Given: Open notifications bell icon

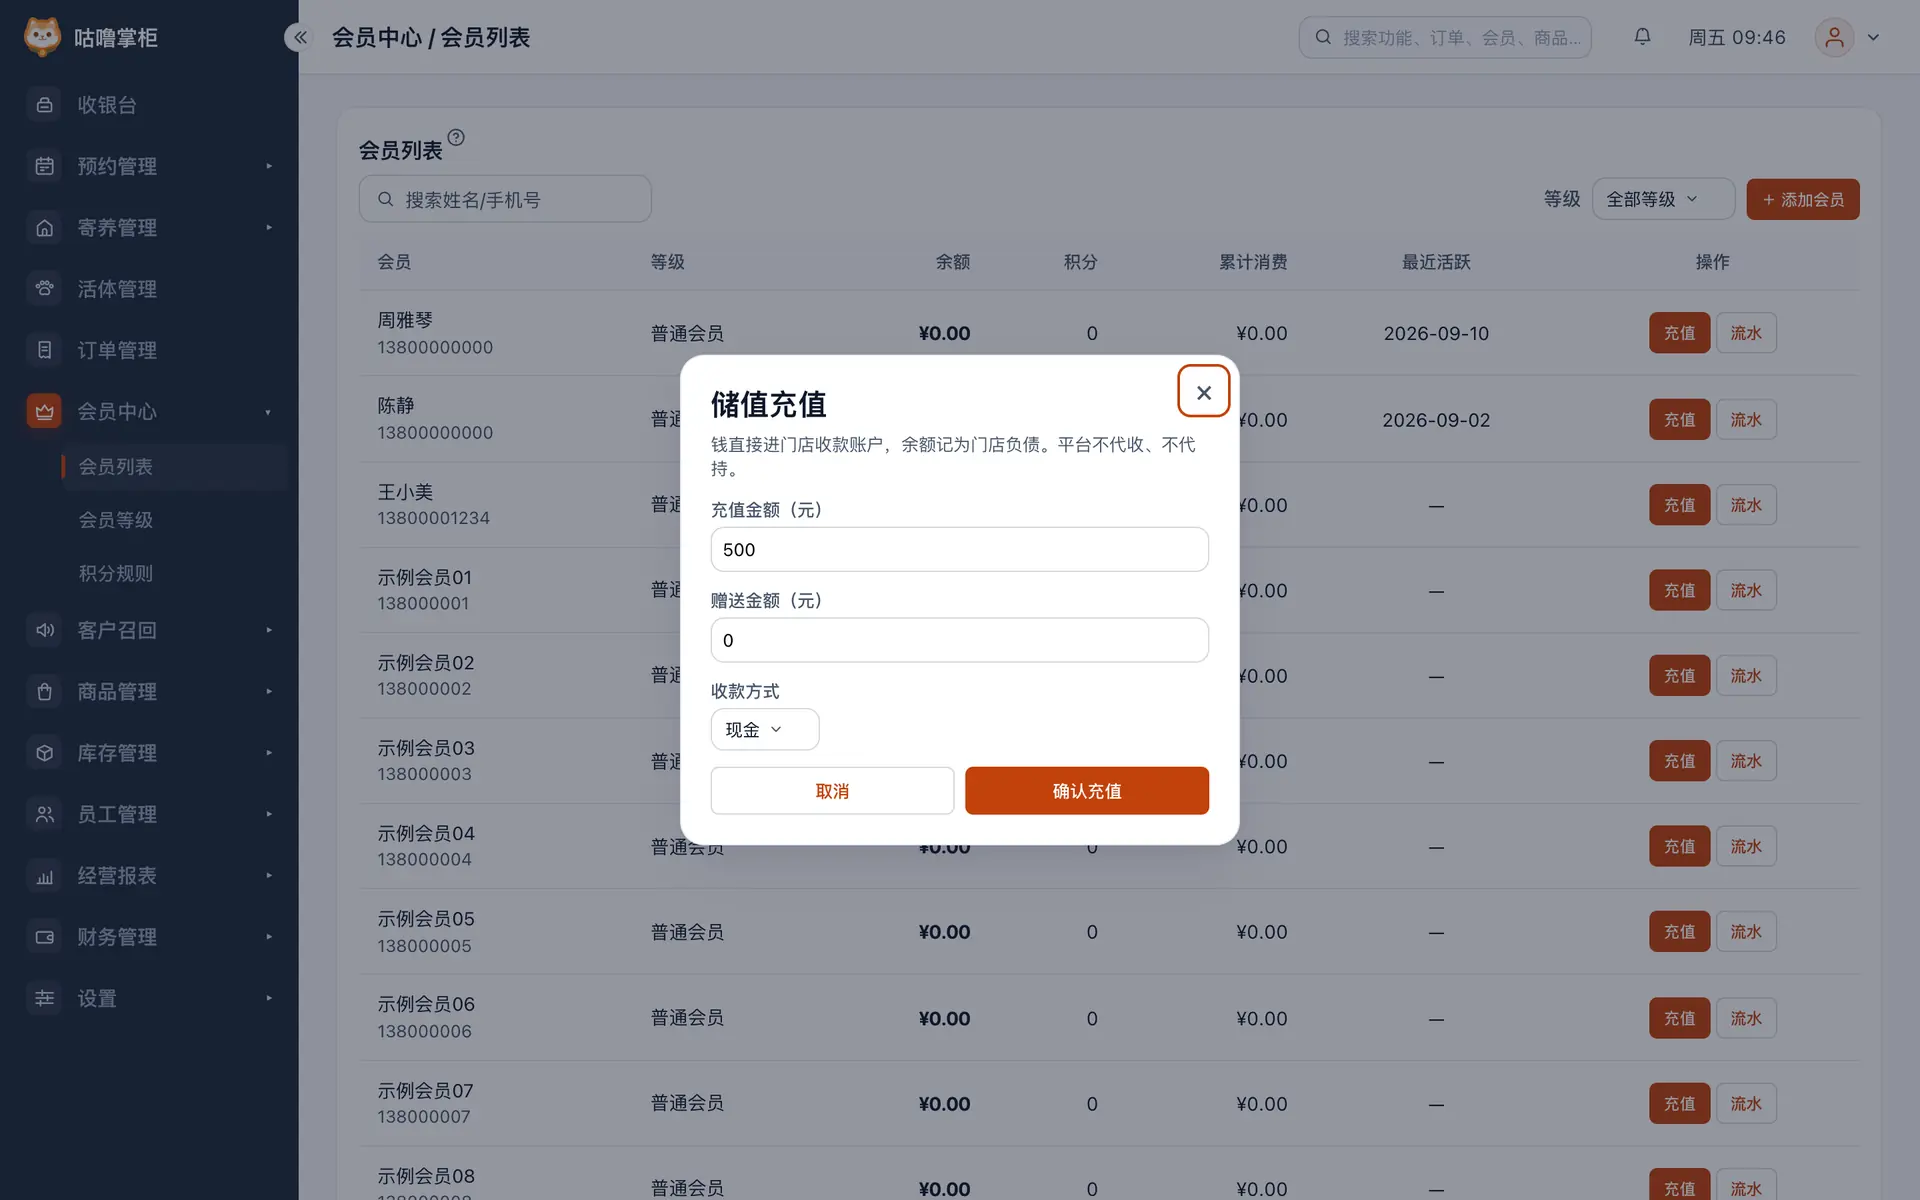Looking at the screenshot, I should (x=1642, y=37).
